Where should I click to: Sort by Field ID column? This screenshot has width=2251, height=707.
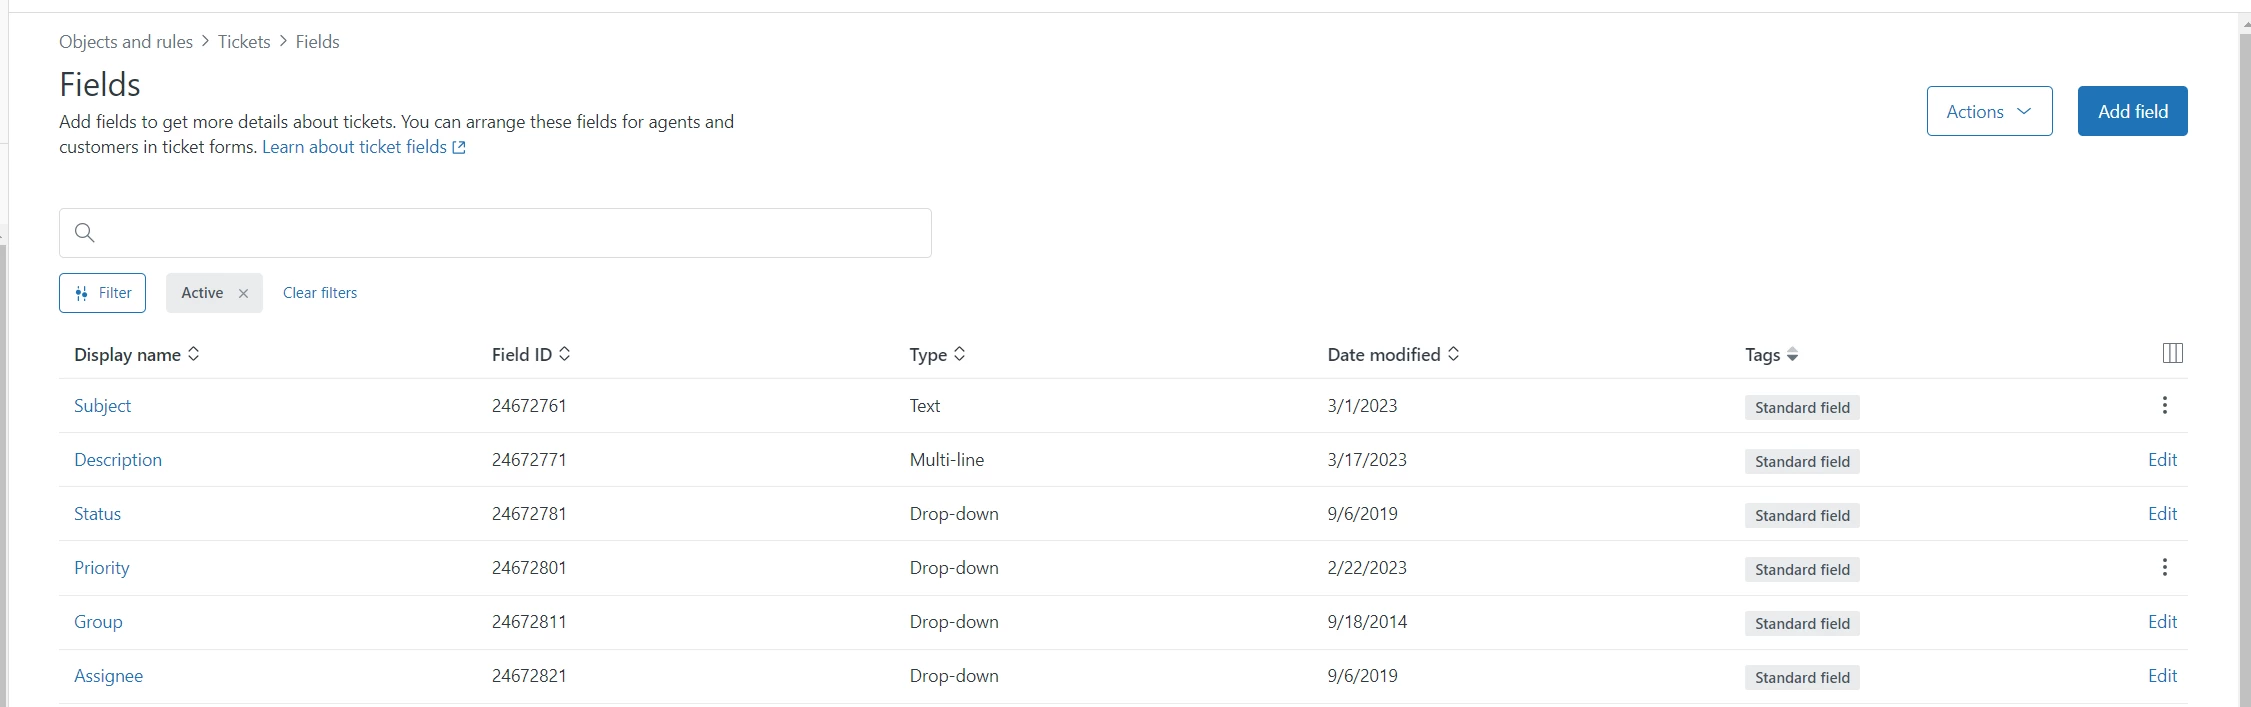click(531, 354)
